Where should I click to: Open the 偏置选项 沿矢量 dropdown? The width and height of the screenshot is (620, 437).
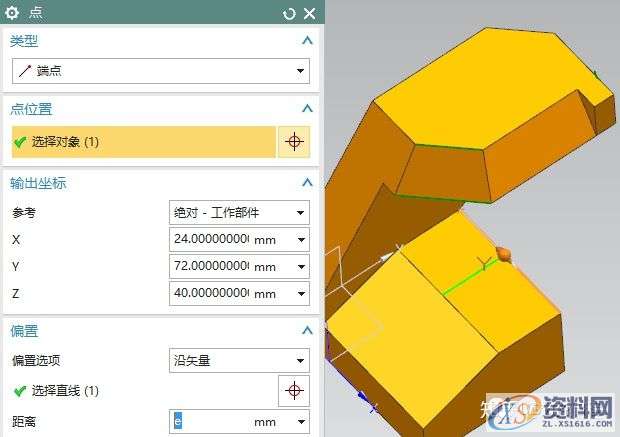click(x=239, y=360)
